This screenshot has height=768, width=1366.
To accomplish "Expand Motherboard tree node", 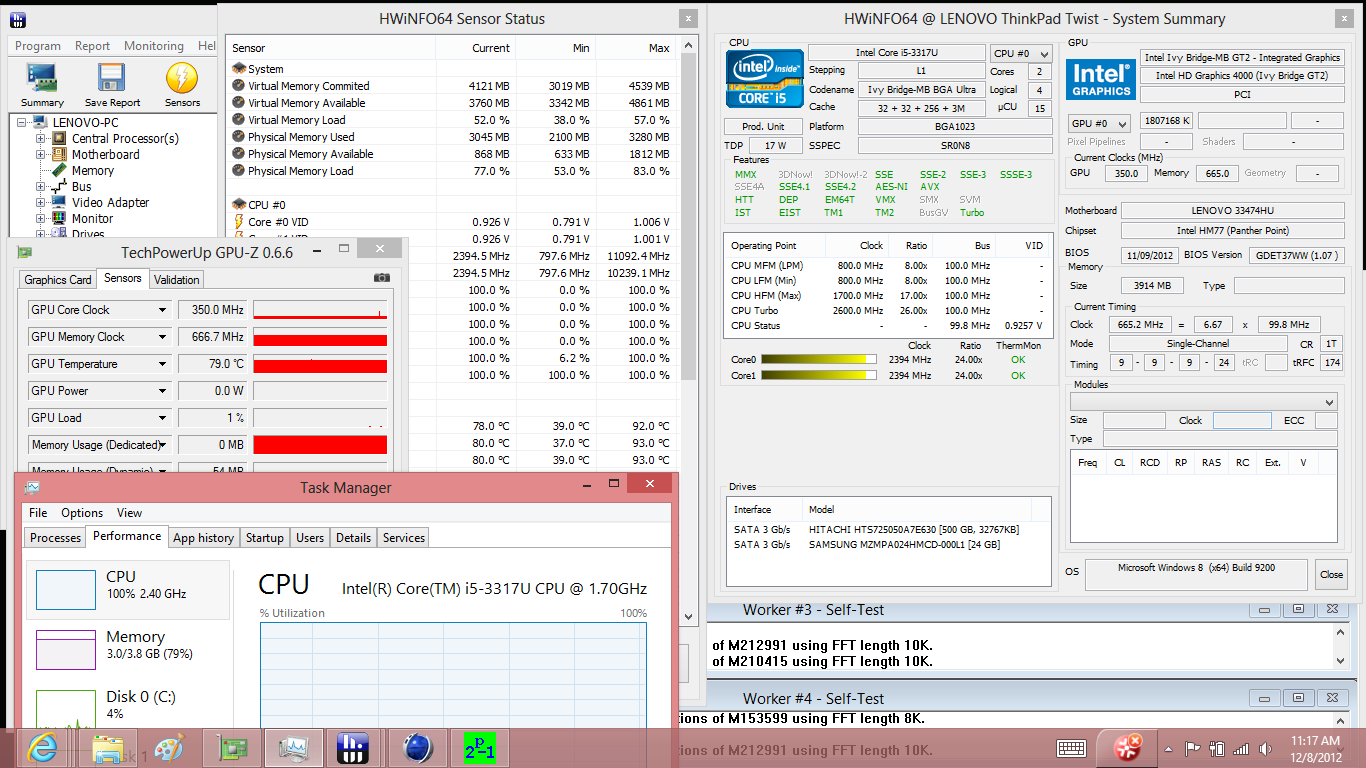I will click(41, 154).
